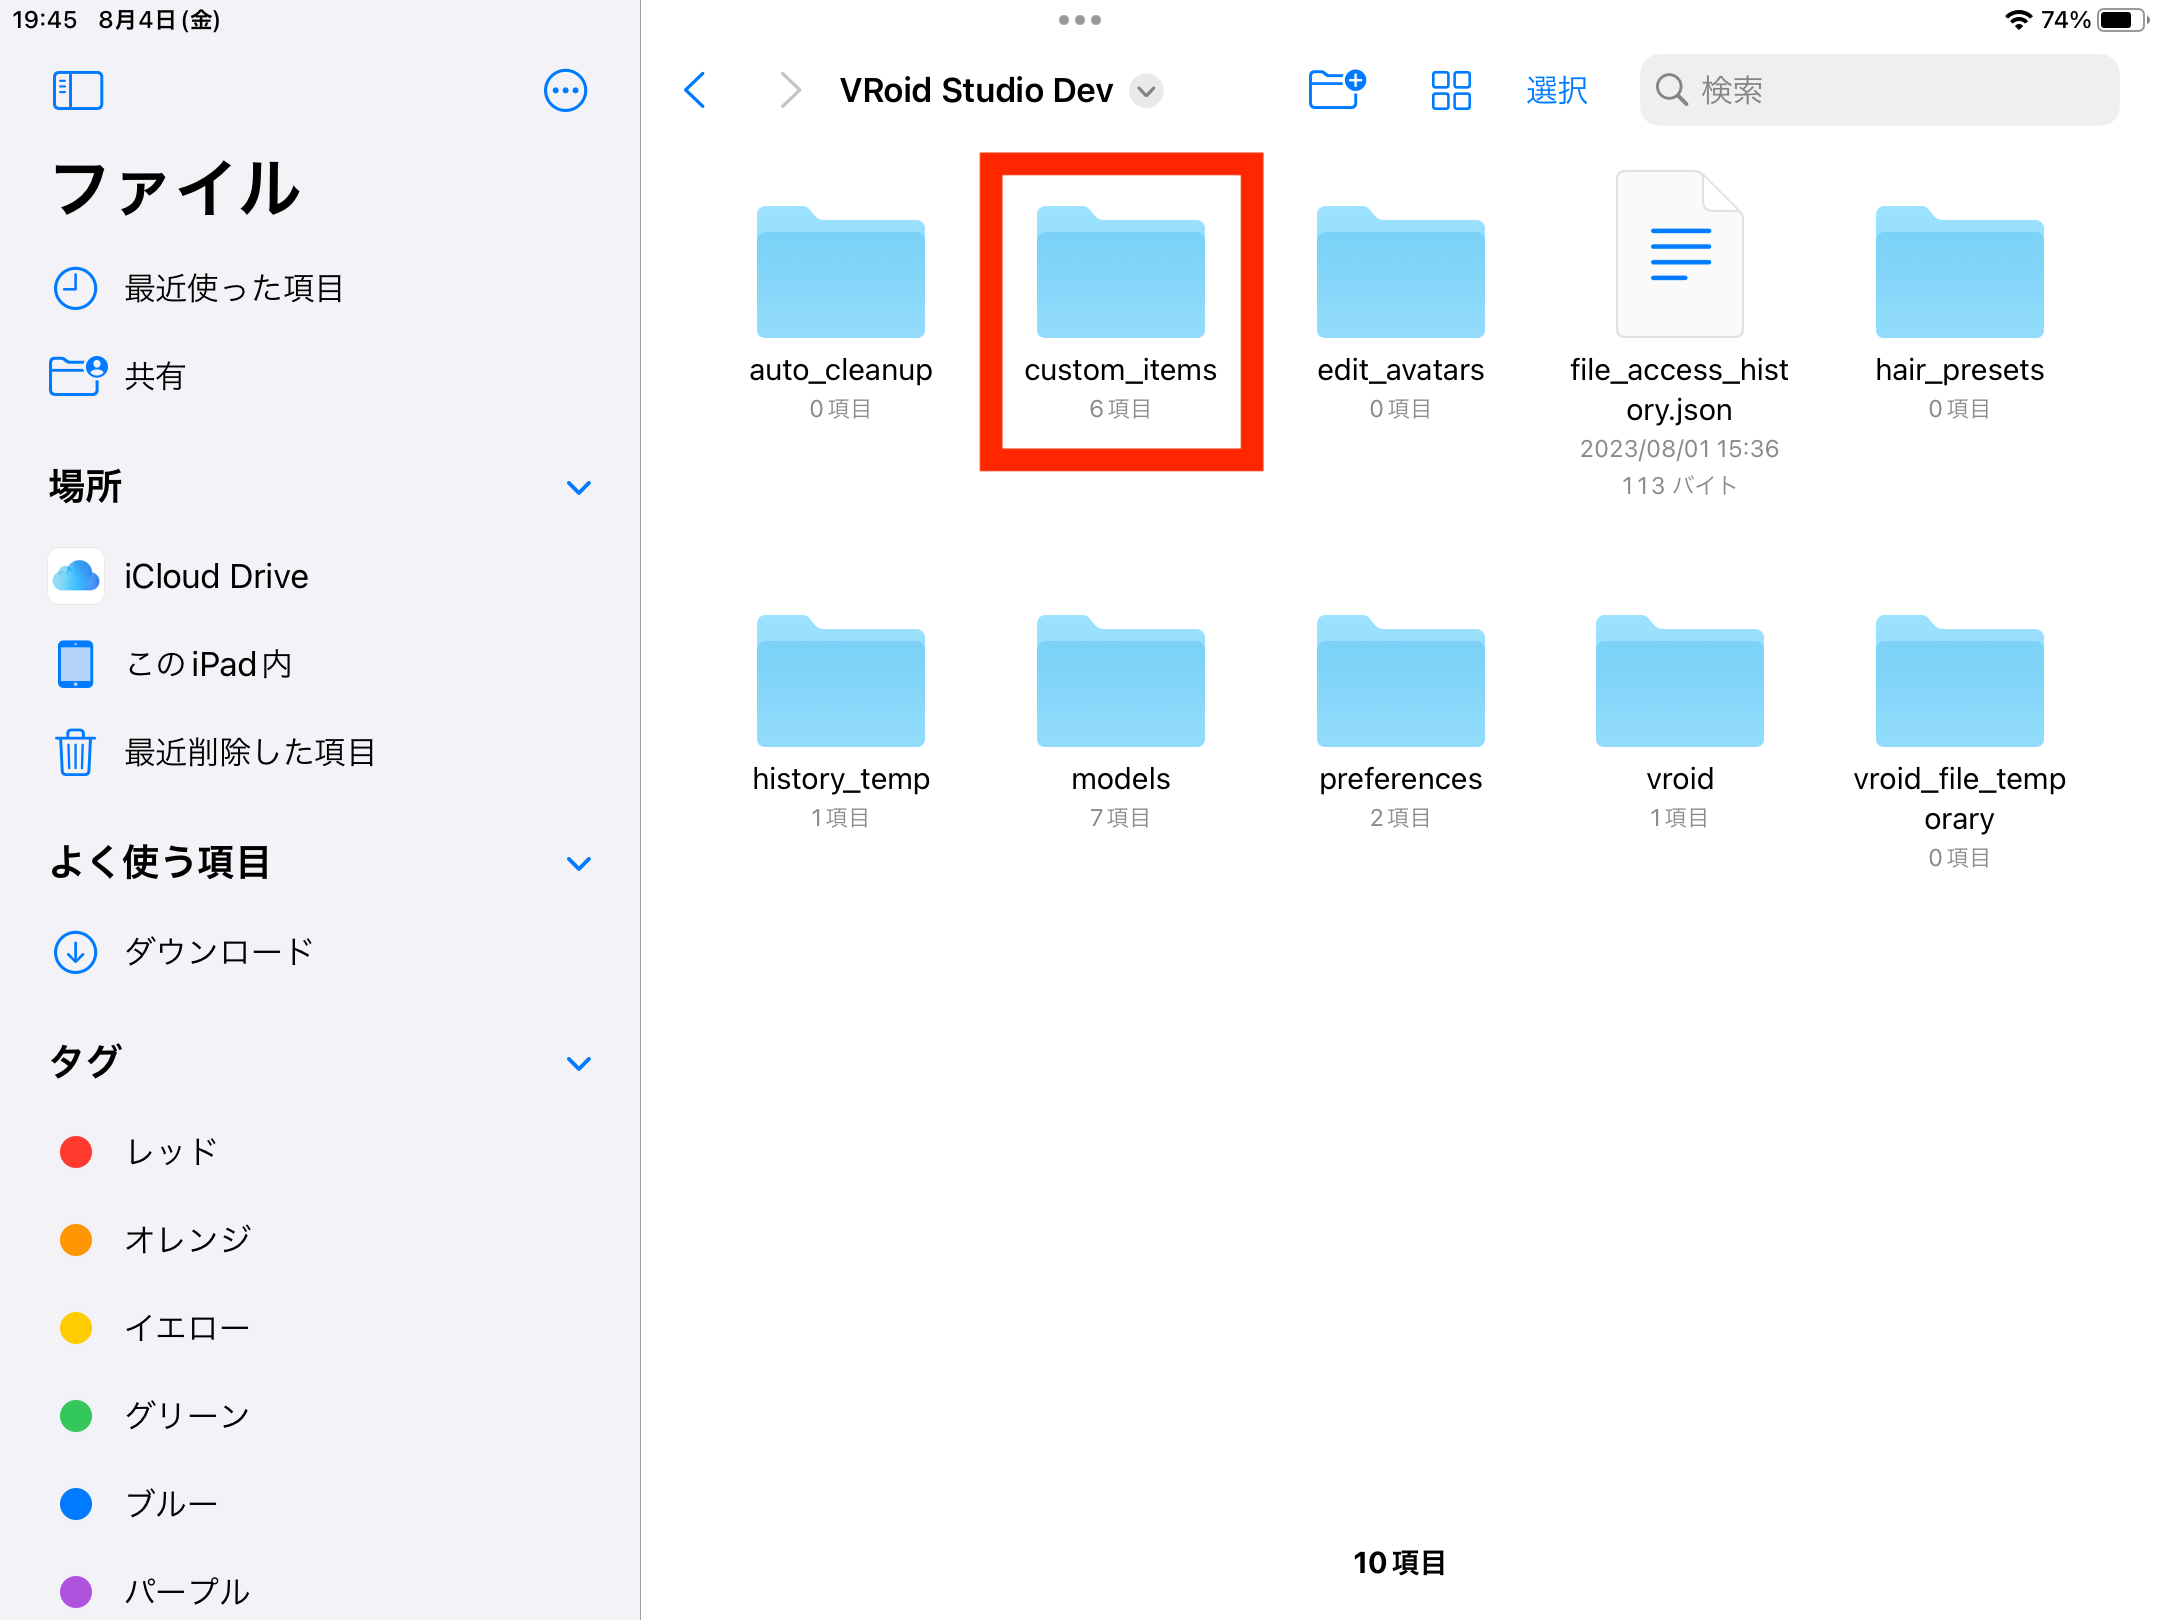Image resolution: width=2160 pixels, height=1620 pixels.
Task: Go forward with the right chevron
Action: pyautogui.click(x=790, y=90)
